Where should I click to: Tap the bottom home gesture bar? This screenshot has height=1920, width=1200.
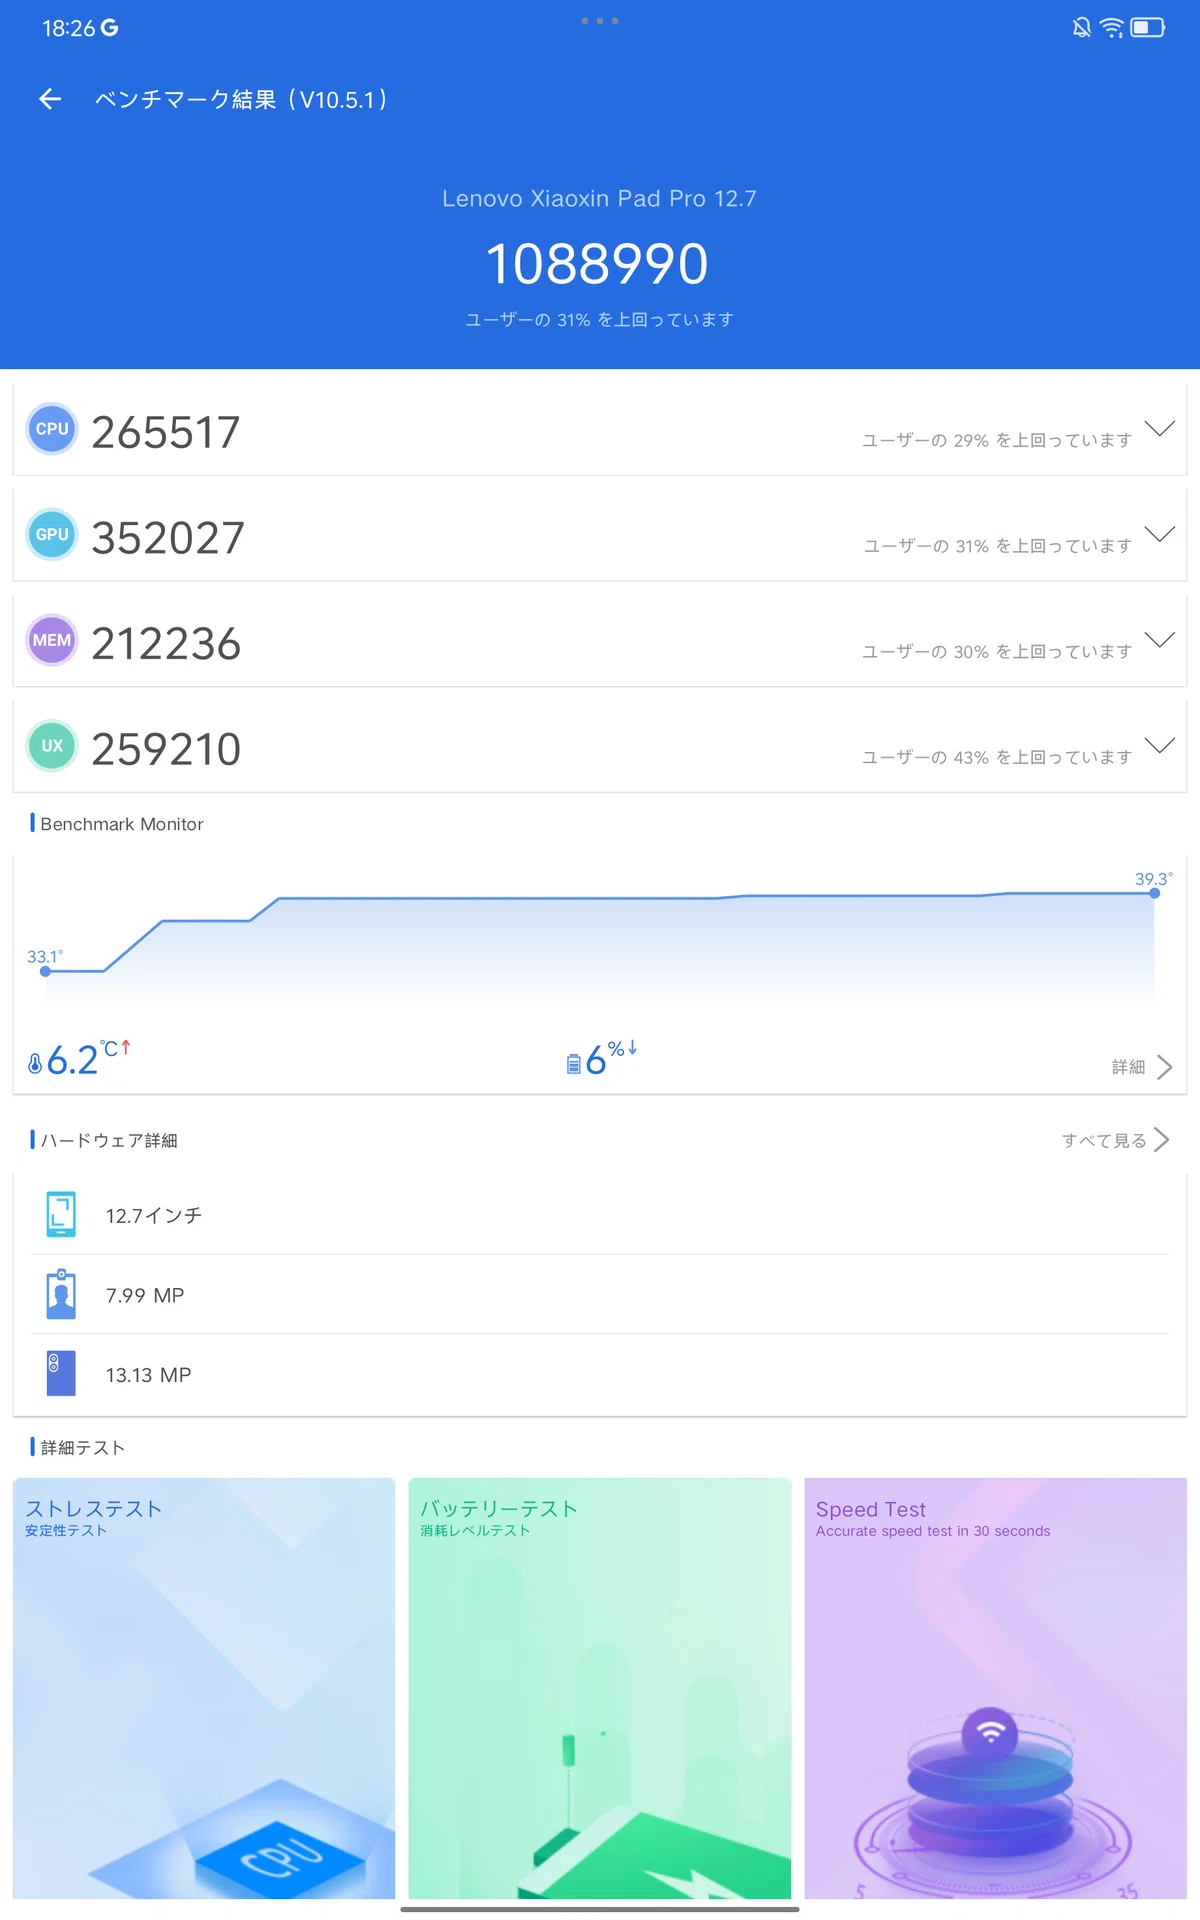[x=600, y=1909]
